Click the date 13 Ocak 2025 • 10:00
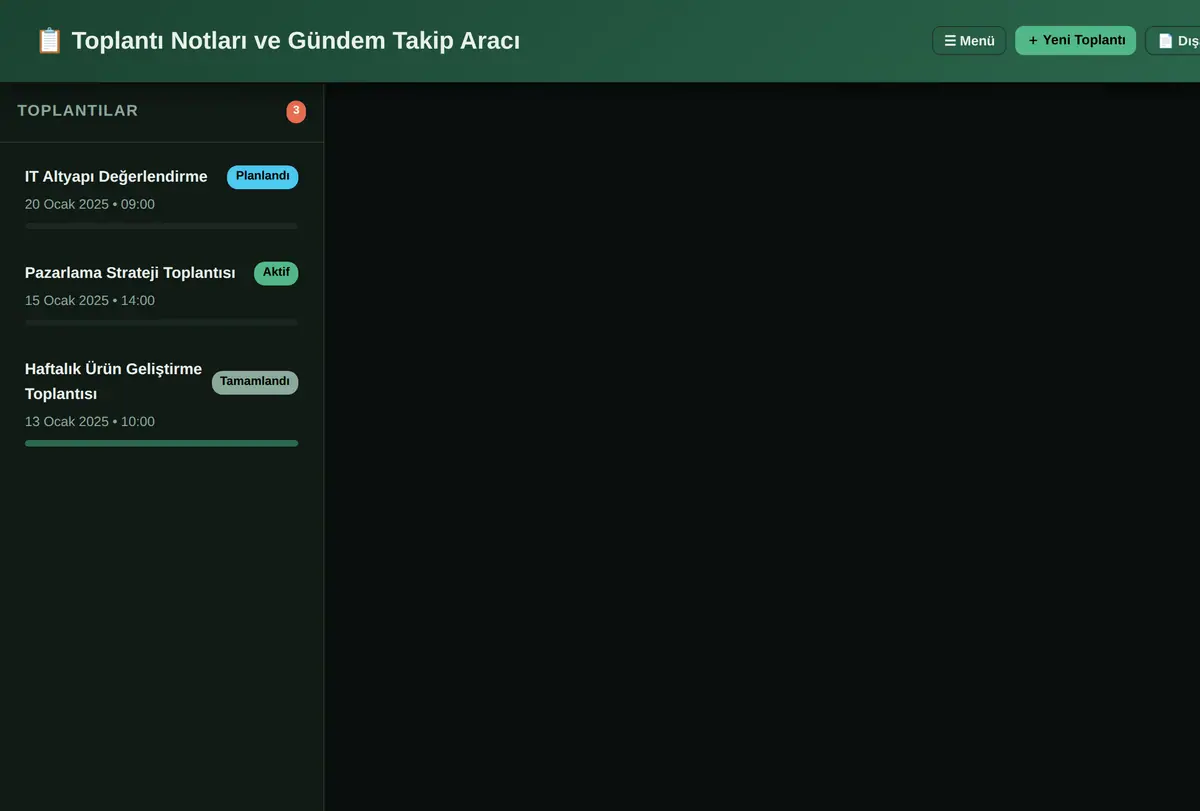This screenshot has height=811, width=1200. pos(90,421)
